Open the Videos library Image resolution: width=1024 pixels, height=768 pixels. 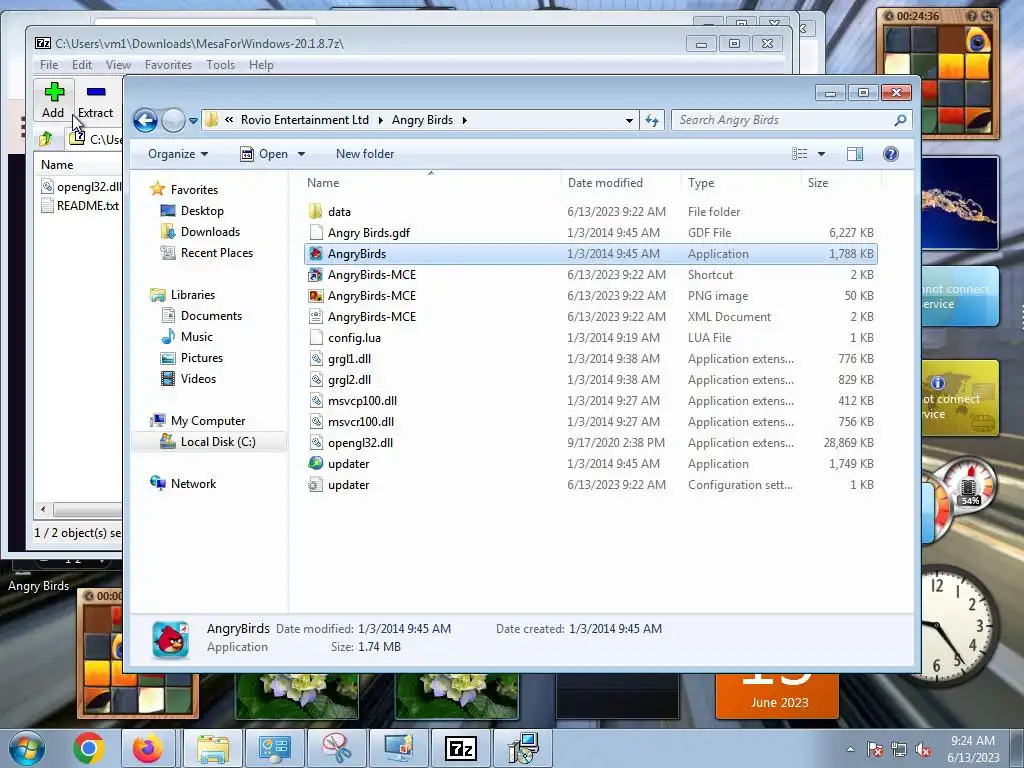pyautogui.click(x=198, y=379)
